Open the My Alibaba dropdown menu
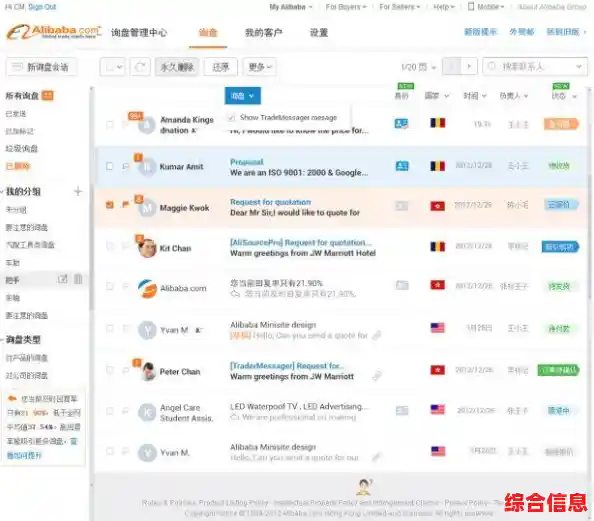The image size is (594, 521). pyautogui.click(x=291, y=7)
